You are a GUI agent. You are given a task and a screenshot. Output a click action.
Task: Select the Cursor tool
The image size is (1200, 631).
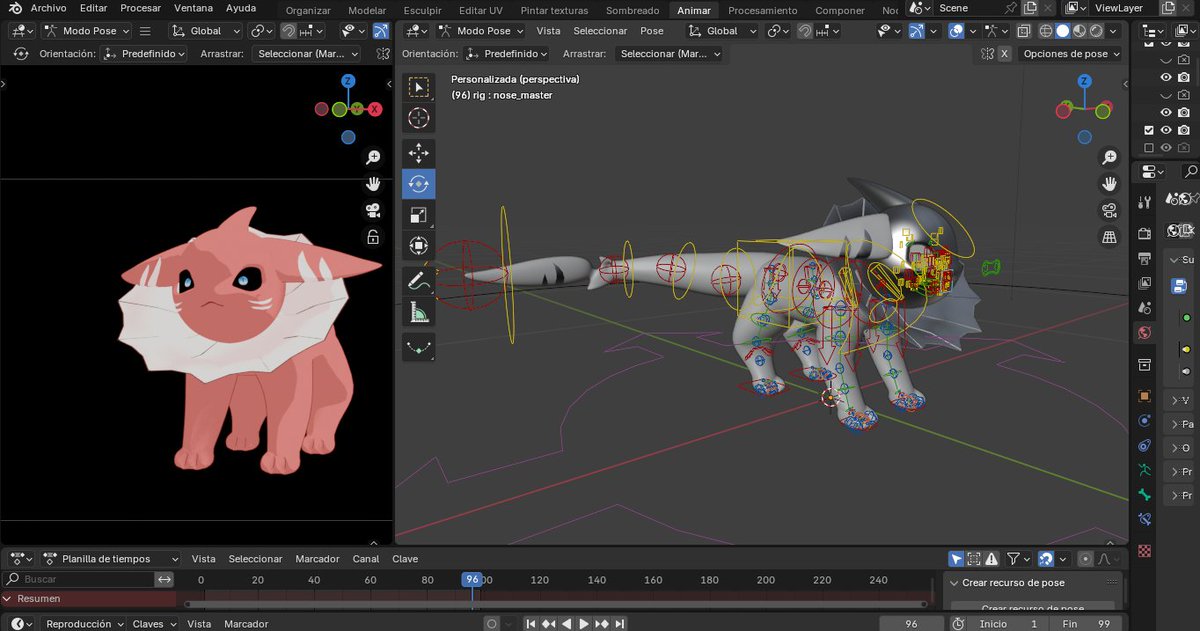tap(418, 118)
